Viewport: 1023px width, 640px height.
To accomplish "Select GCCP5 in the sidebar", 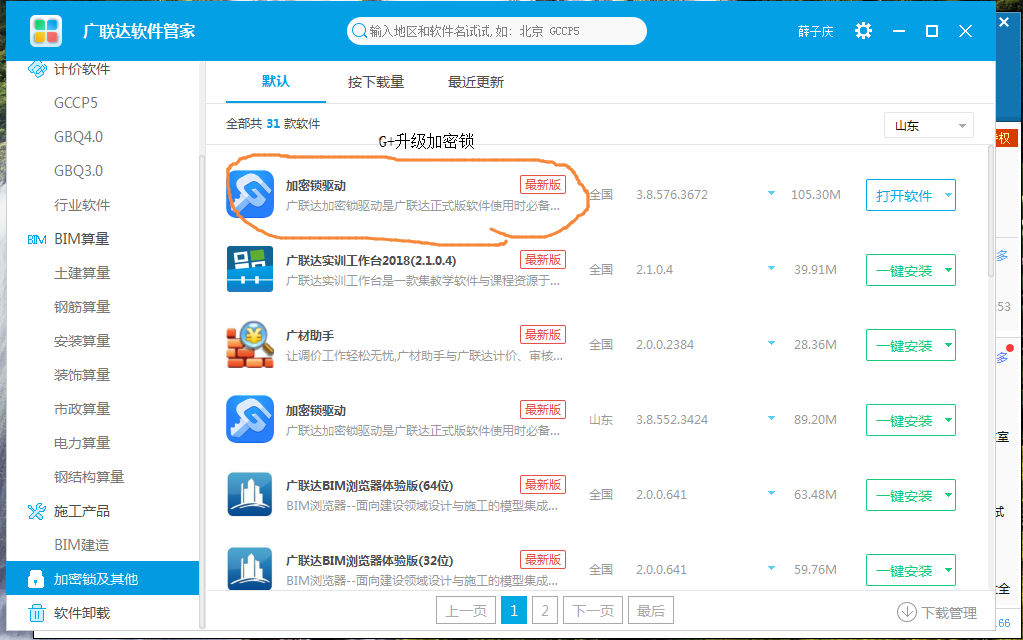I will (x=76, y=102).
